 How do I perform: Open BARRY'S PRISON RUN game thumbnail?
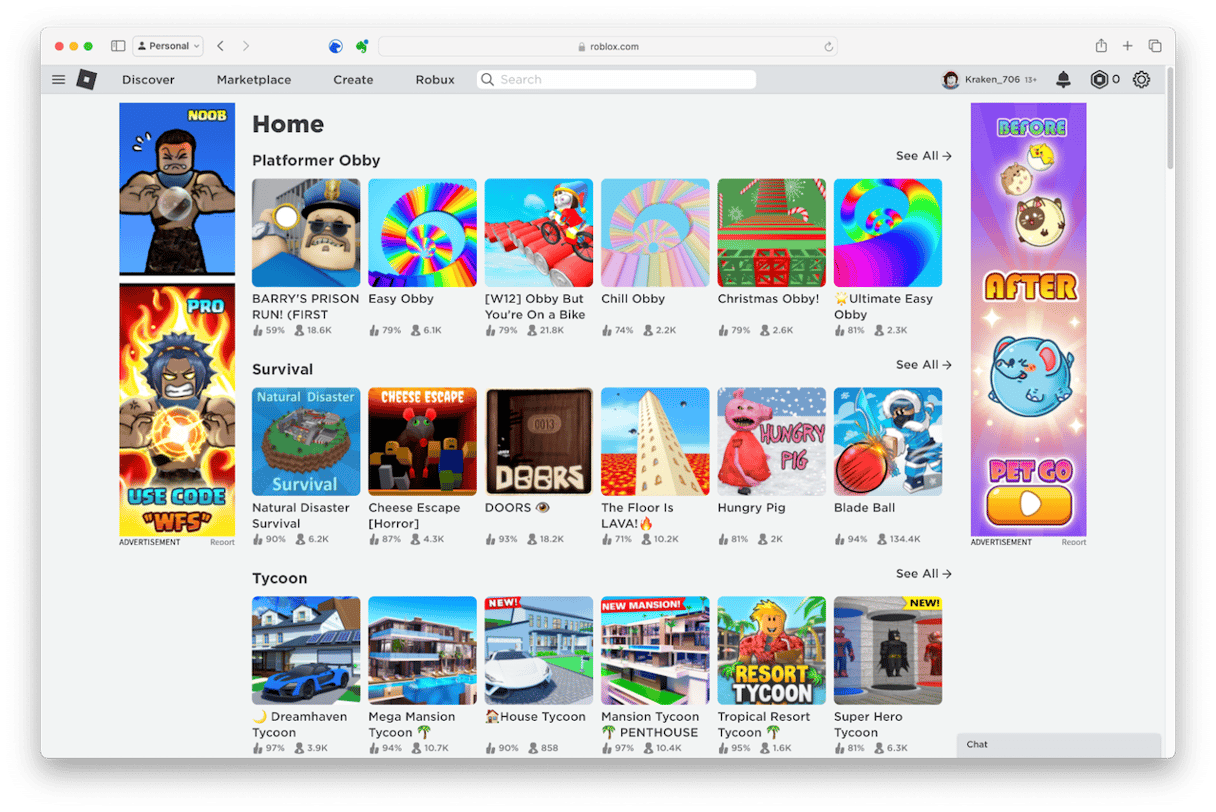click(306, 233)
